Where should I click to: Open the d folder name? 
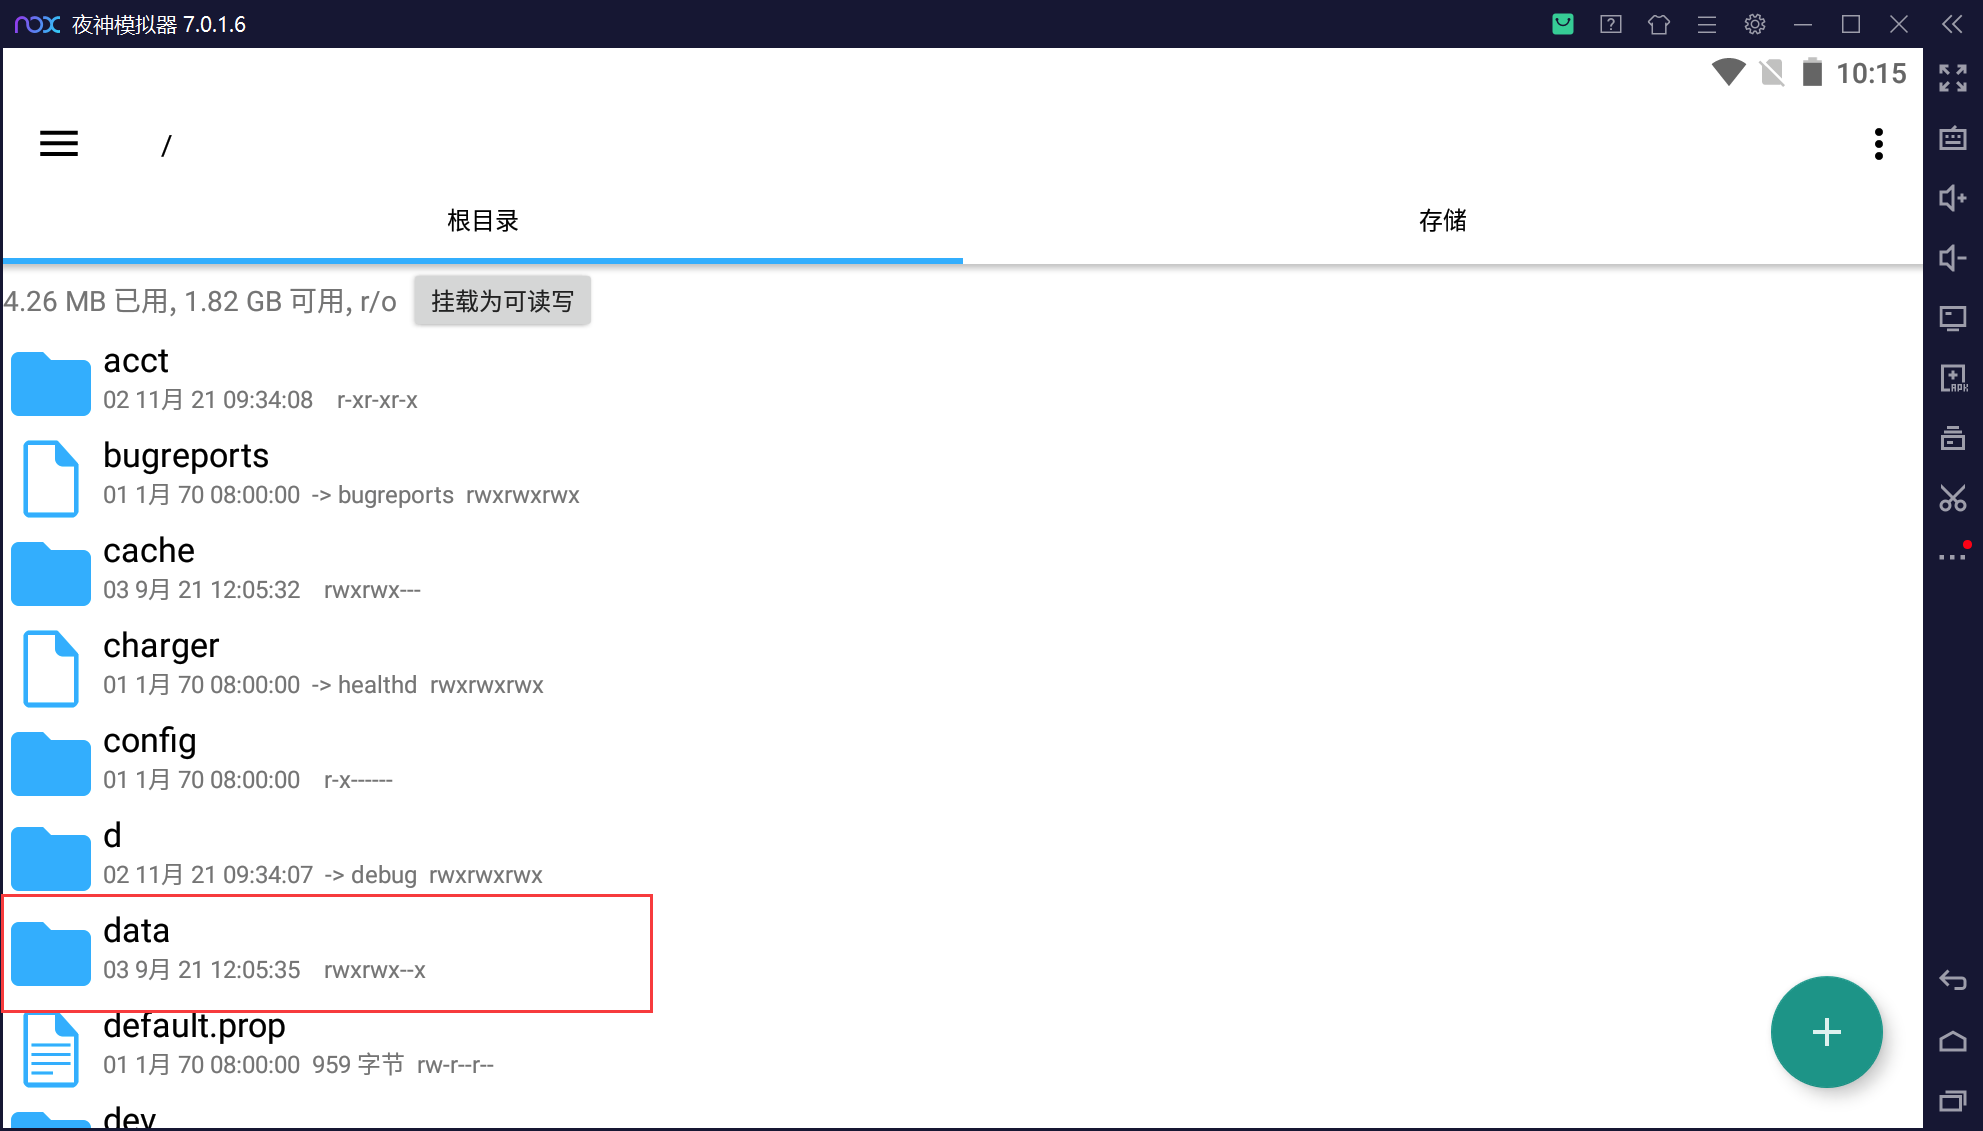[x=112, y=835]
